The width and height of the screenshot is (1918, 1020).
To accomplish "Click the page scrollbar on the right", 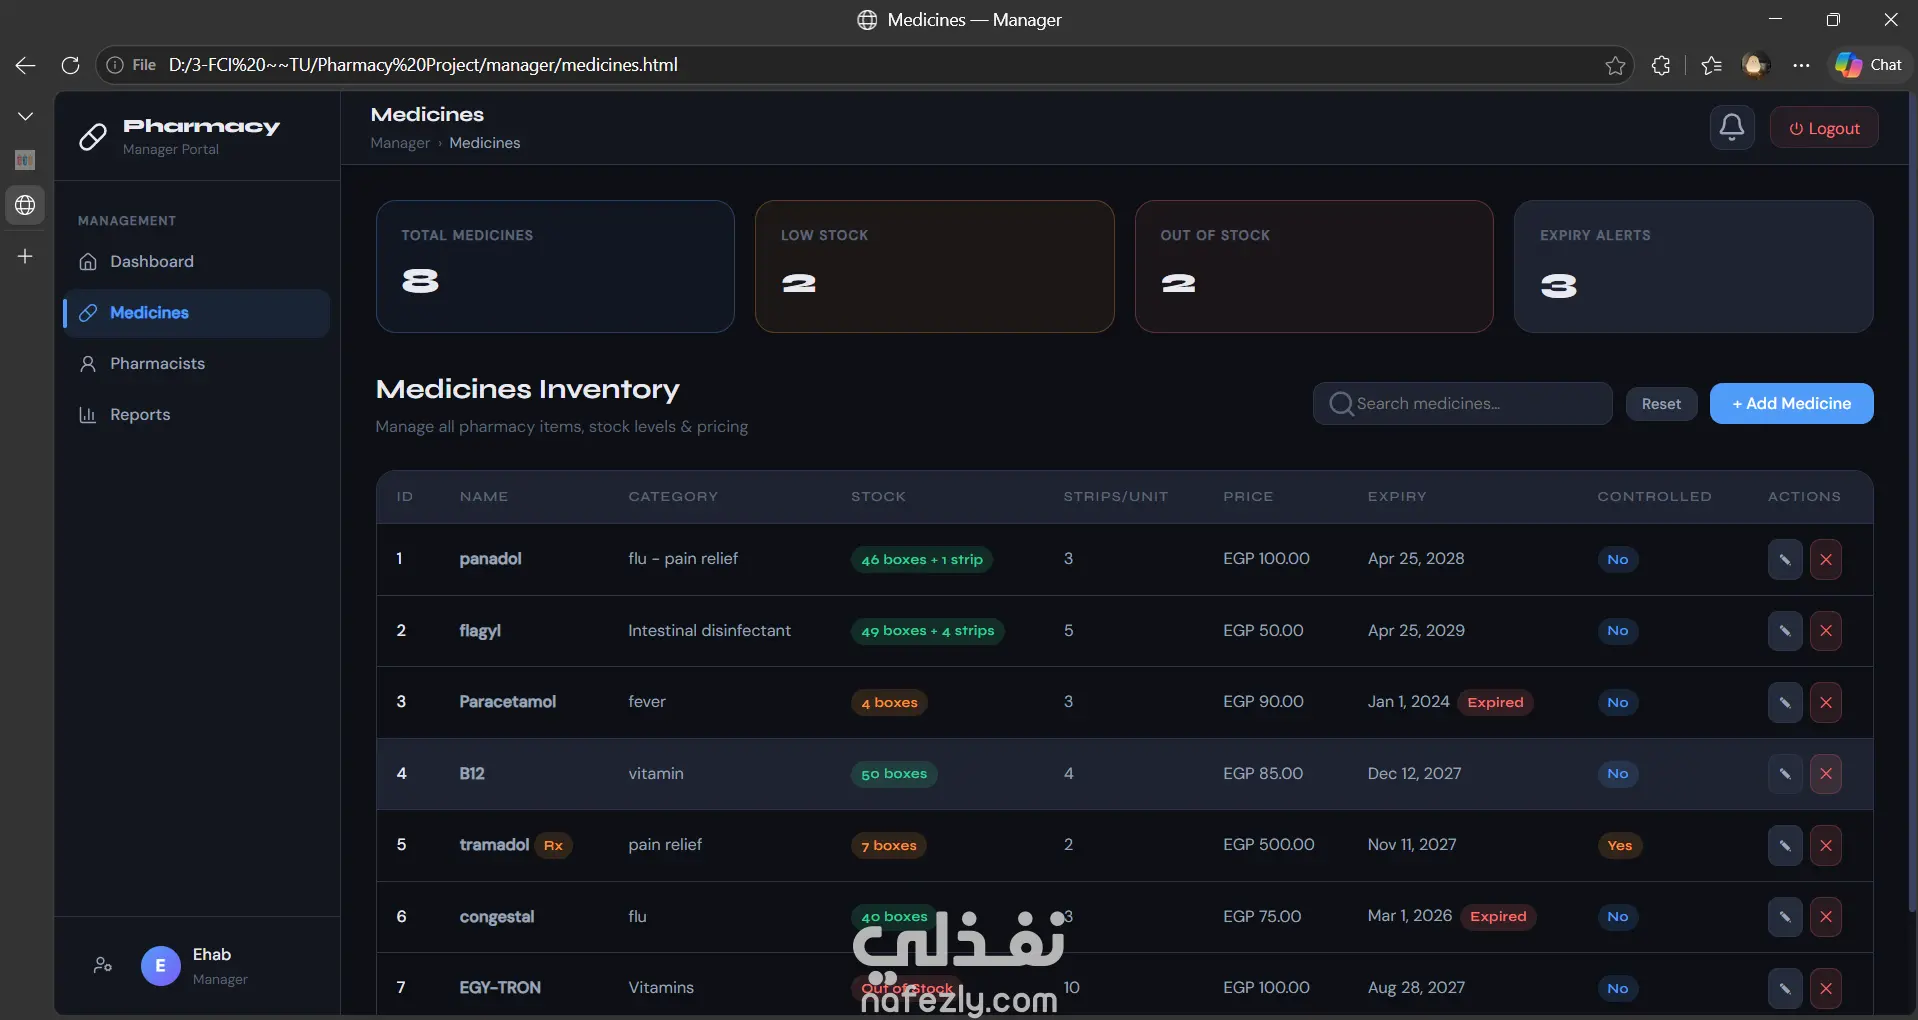I will coord(1912,500).
